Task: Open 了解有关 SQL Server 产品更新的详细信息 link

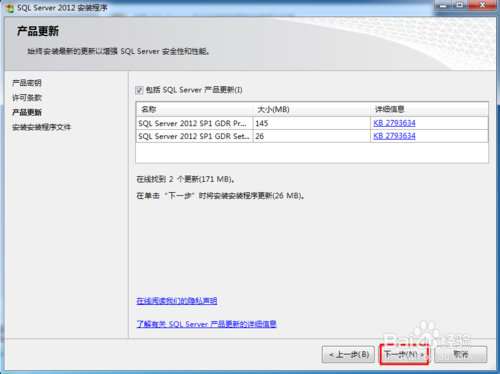Action: click(206, 324)
